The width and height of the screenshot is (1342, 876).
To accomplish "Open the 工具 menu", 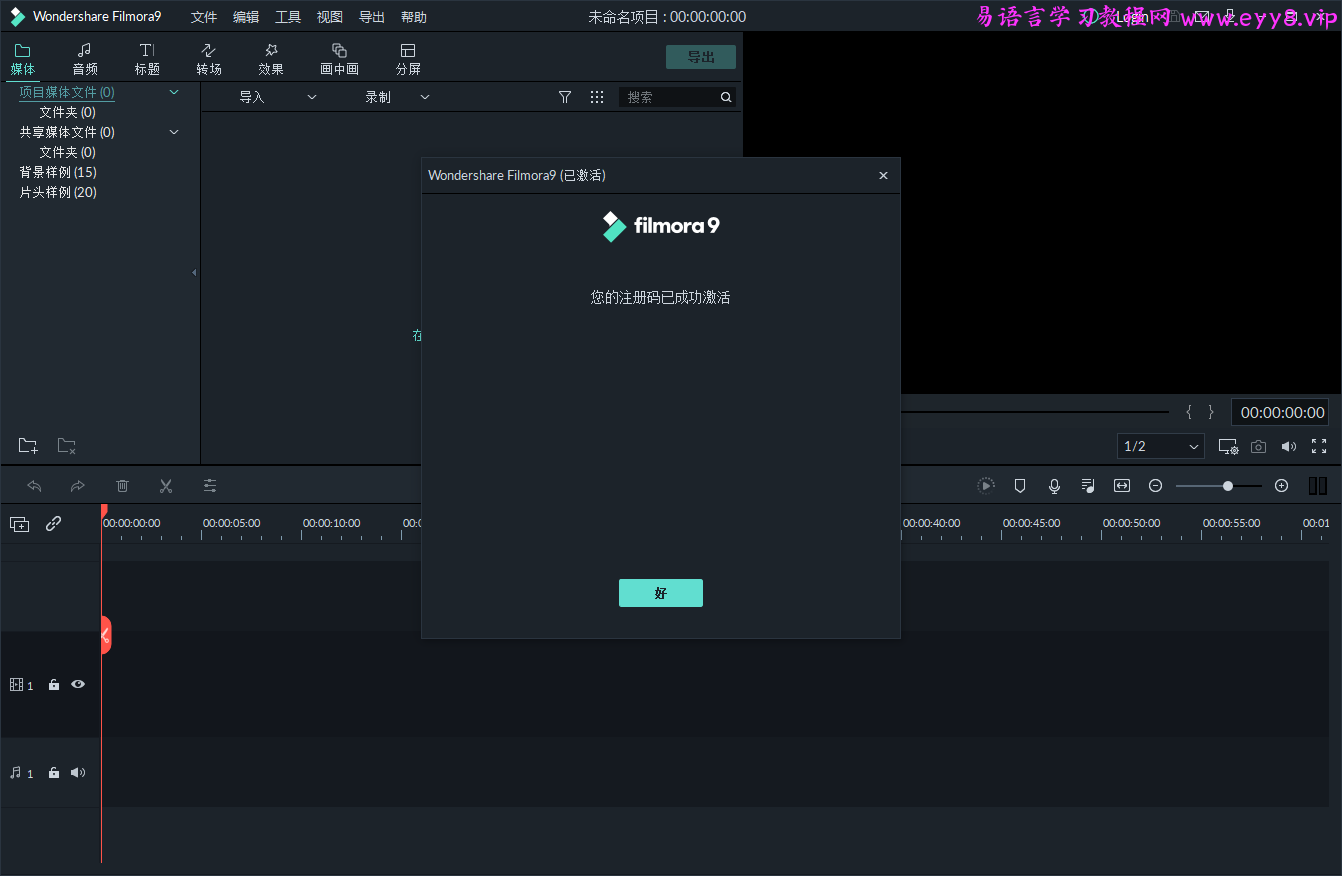I will coord(288,17).
